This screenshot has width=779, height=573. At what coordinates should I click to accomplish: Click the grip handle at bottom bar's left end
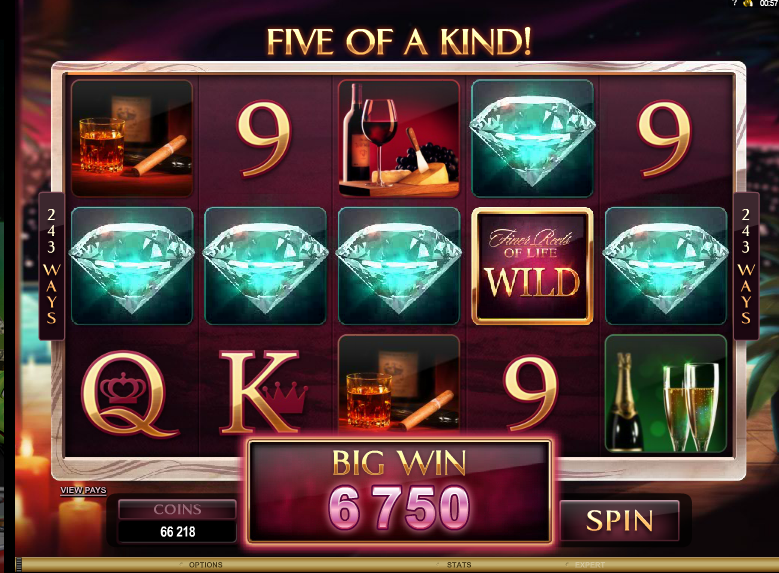tap(19, 565)
